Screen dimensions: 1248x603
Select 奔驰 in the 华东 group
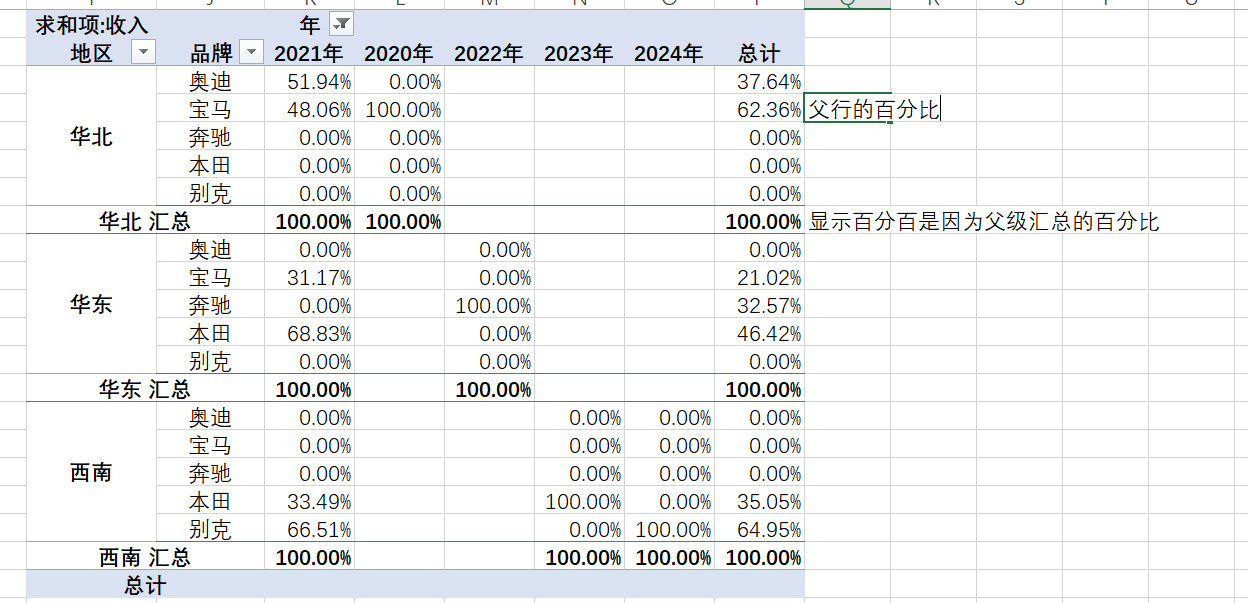pos(210,305)
